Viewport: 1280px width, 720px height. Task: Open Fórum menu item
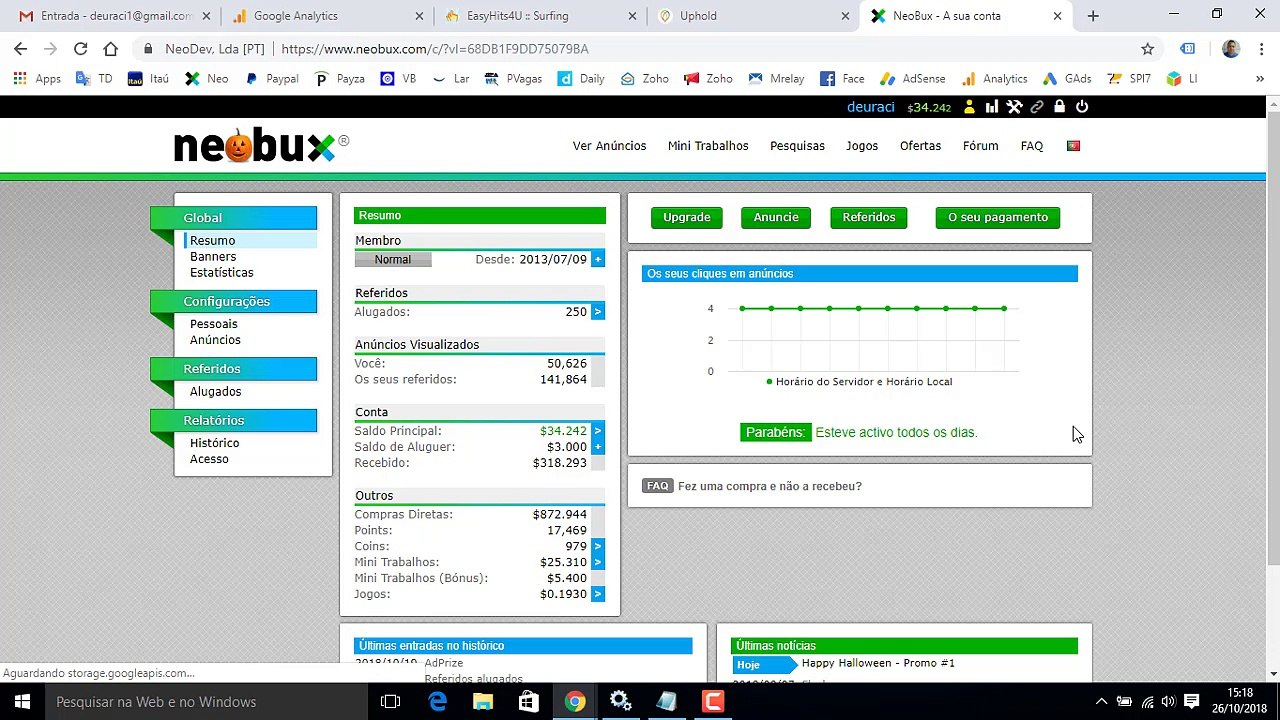click(x=980, y=146)
